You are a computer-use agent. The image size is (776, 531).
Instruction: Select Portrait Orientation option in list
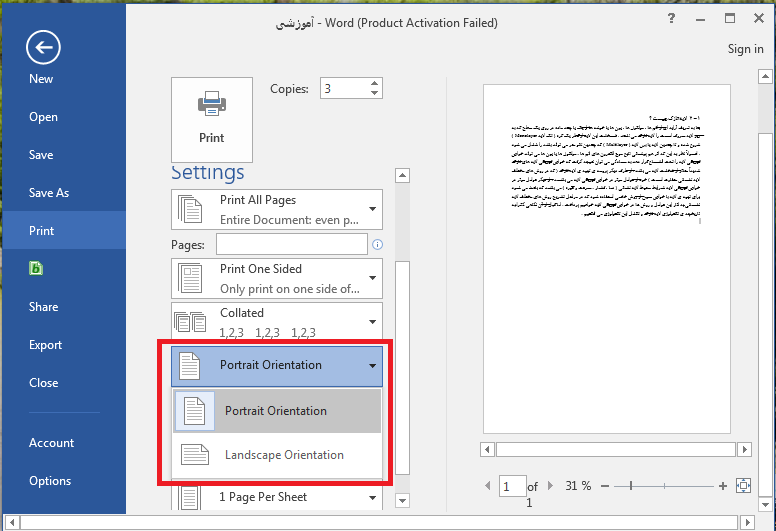[277, 411]
